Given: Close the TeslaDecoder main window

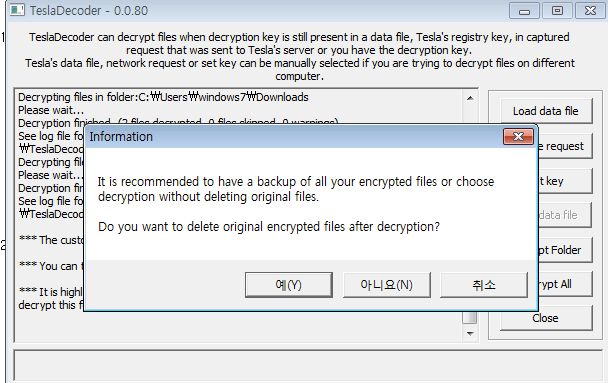Looking at the screenshot, I should coord(590,11).
